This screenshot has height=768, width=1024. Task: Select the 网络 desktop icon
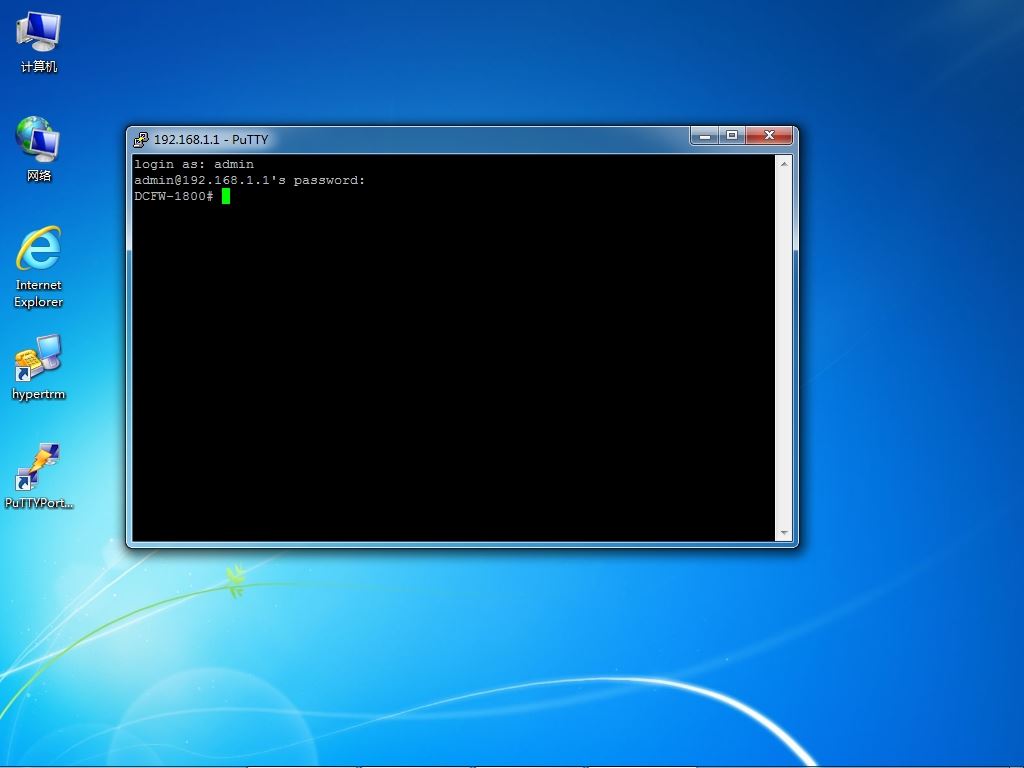tap(39, 149)
